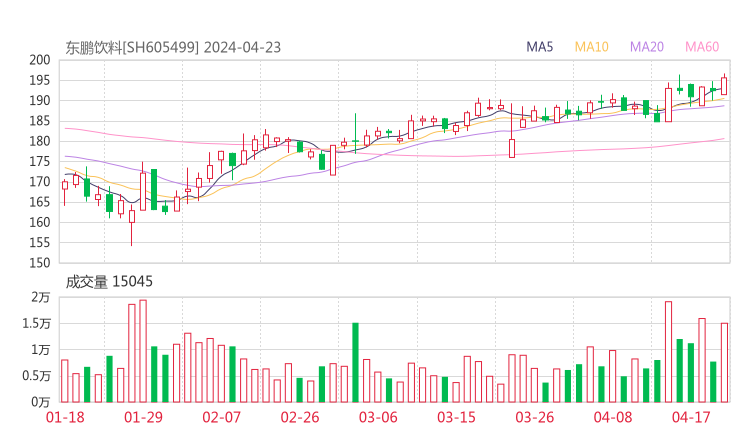Click the 02-26 date label
This screenshot has height=440, width=740.
300,417
